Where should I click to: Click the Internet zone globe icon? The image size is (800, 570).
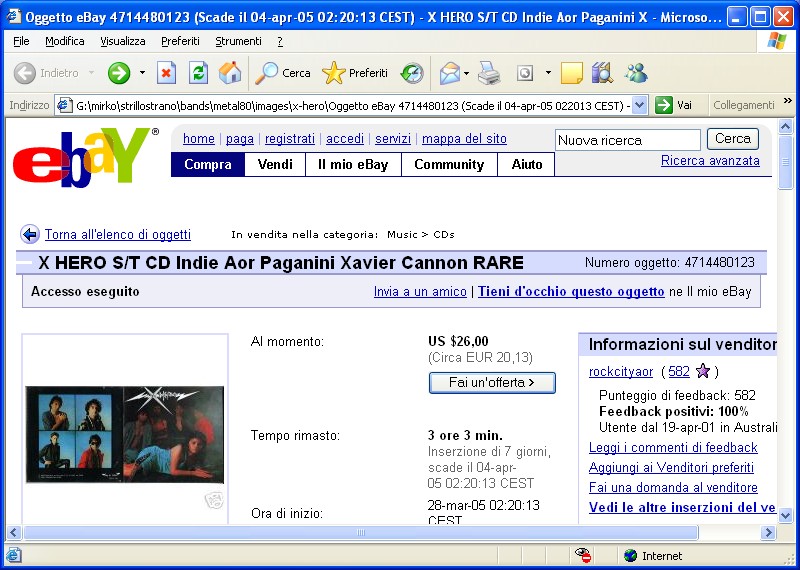(x=631, y=555)
